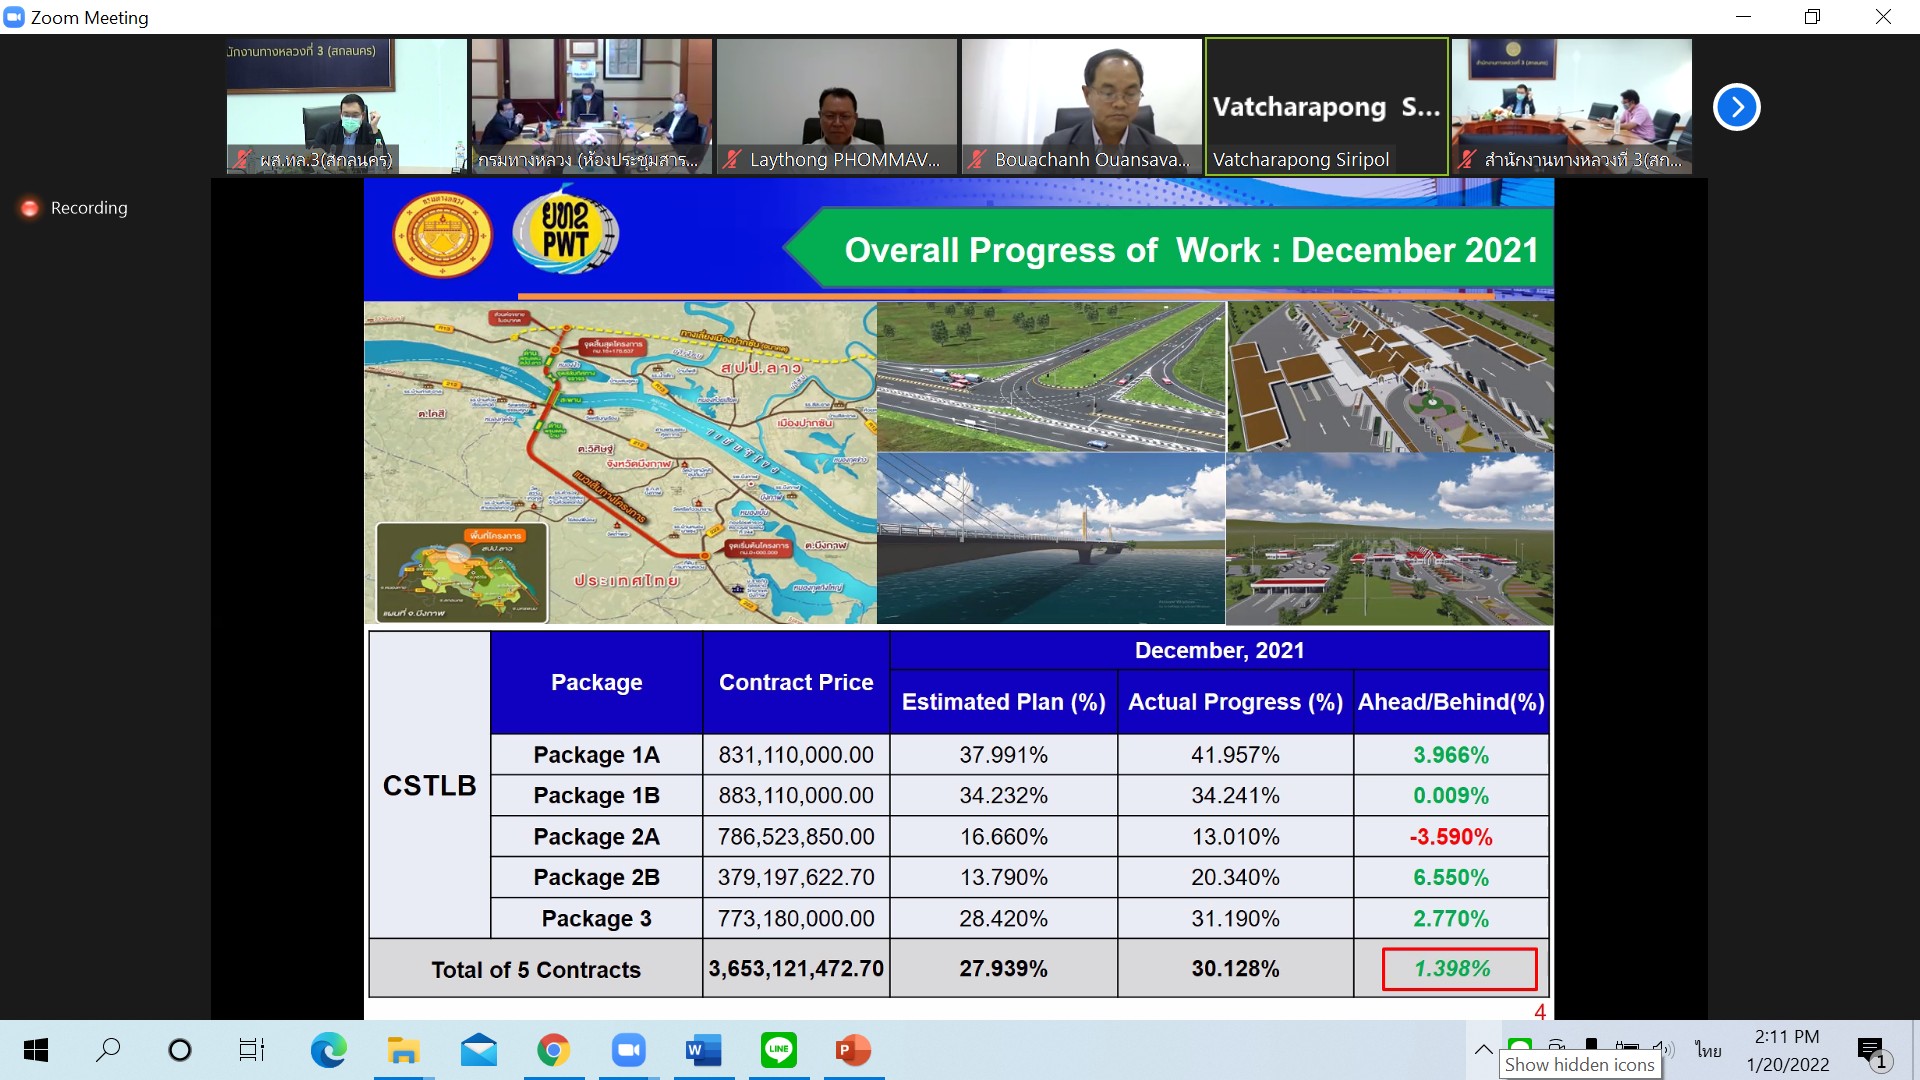Open Zoom app in taskbar

pos(628,1050)
